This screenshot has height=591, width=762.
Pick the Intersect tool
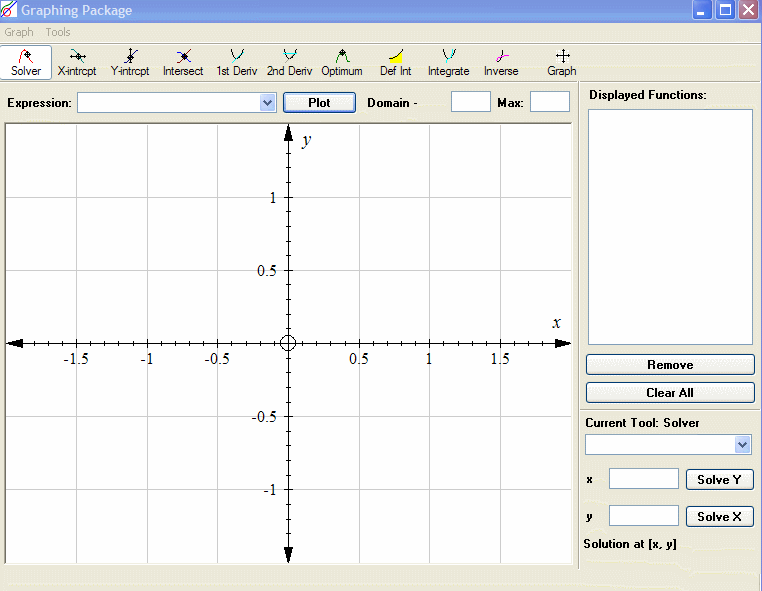pyautogui.click(x=183, y=63)
